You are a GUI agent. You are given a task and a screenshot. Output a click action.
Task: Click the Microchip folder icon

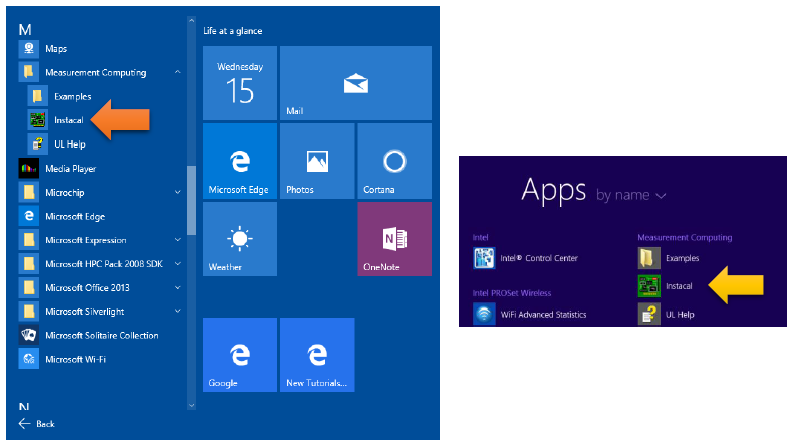point(28,193)
